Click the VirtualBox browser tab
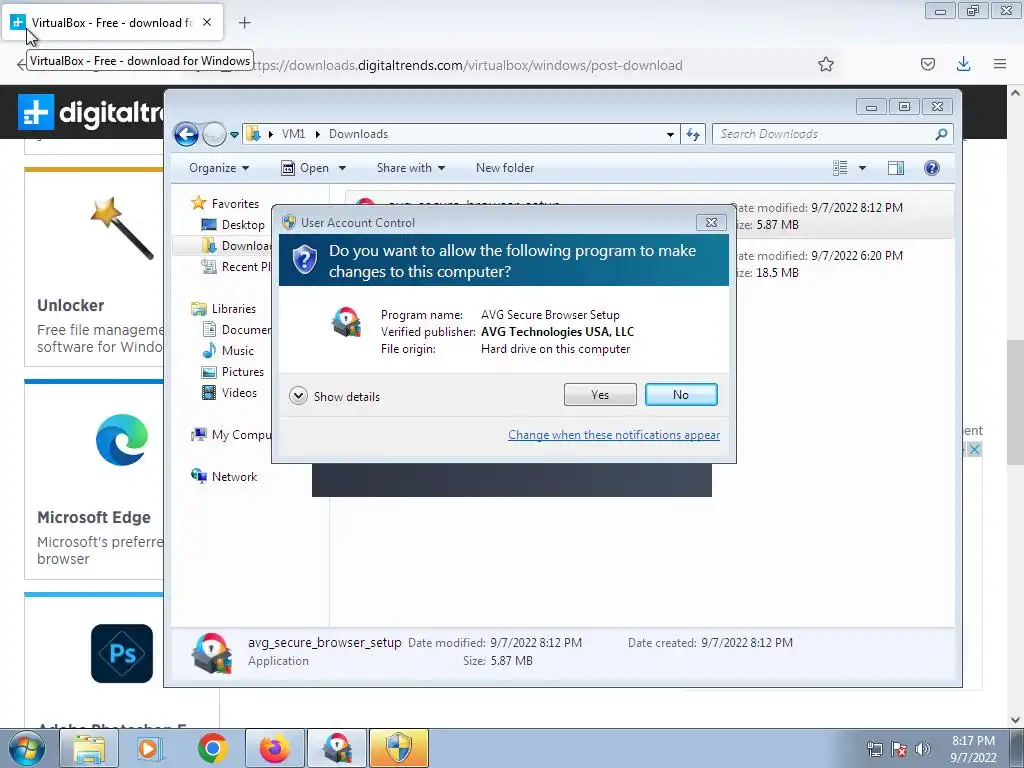The image size is (1024, 768). pos(111,22)
